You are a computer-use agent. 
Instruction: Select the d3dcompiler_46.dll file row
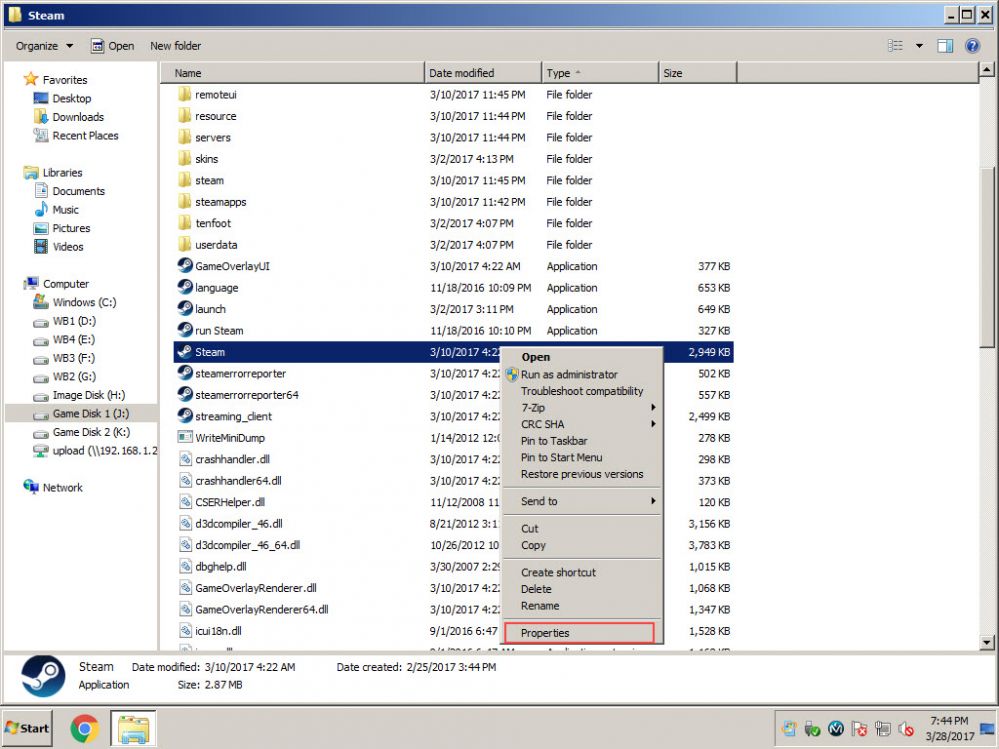click(x=454, y=524)
